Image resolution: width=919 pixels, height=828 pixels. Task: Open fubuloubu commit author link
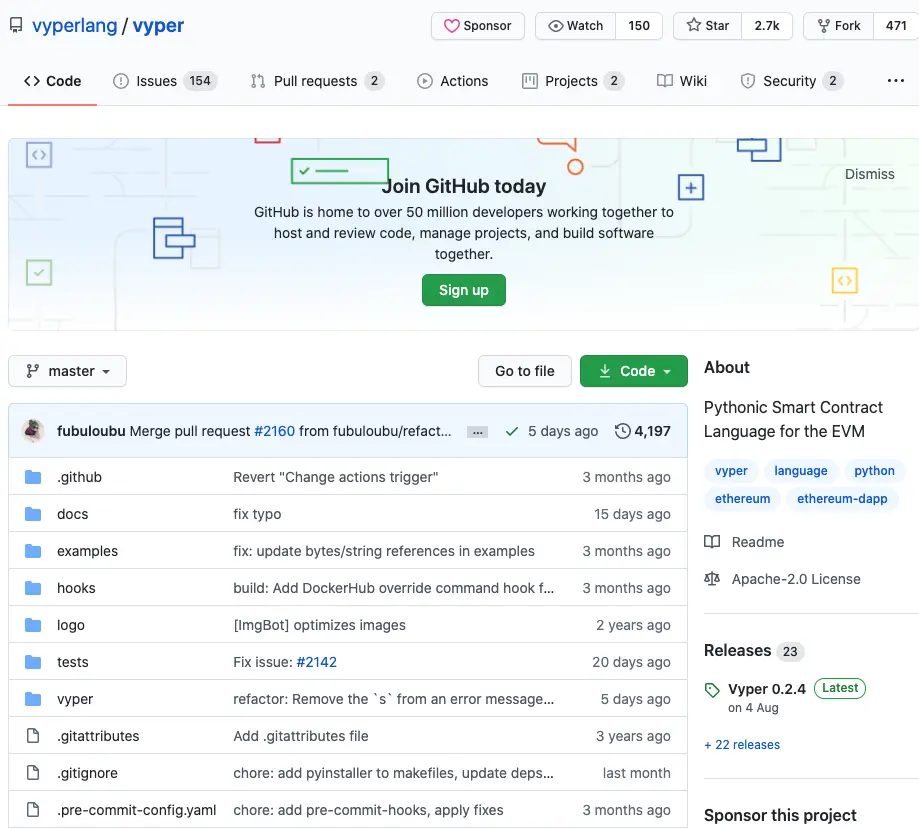tap(91, 431)
